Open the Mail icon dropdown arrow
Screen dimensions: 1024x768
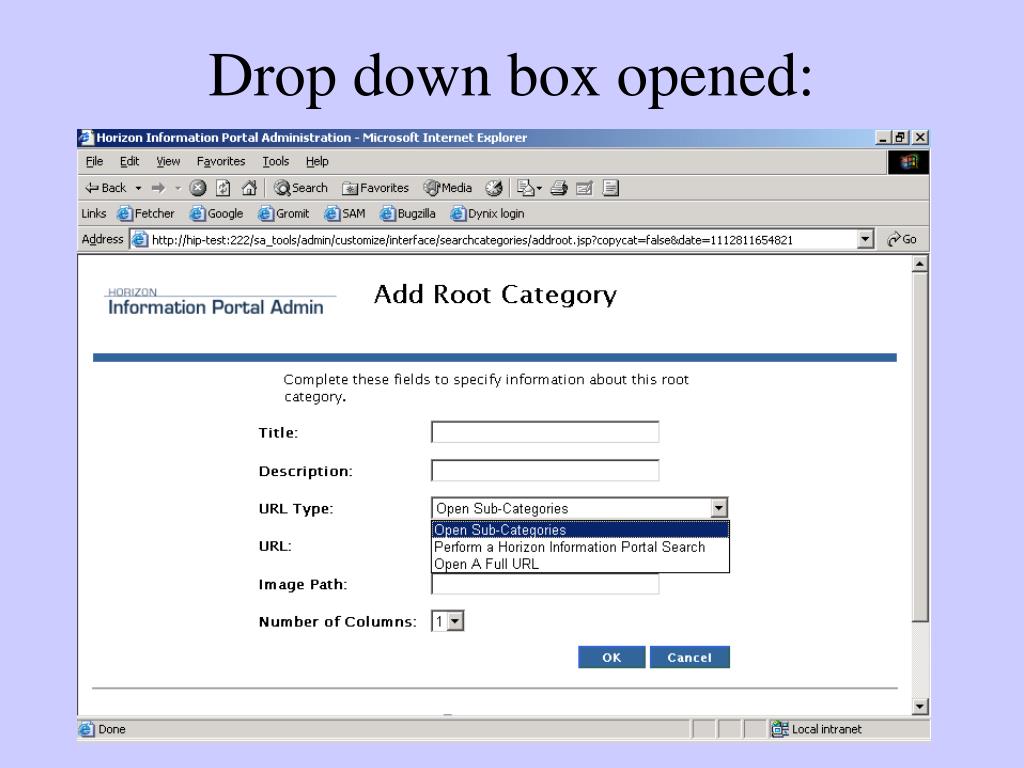[539, 188]
